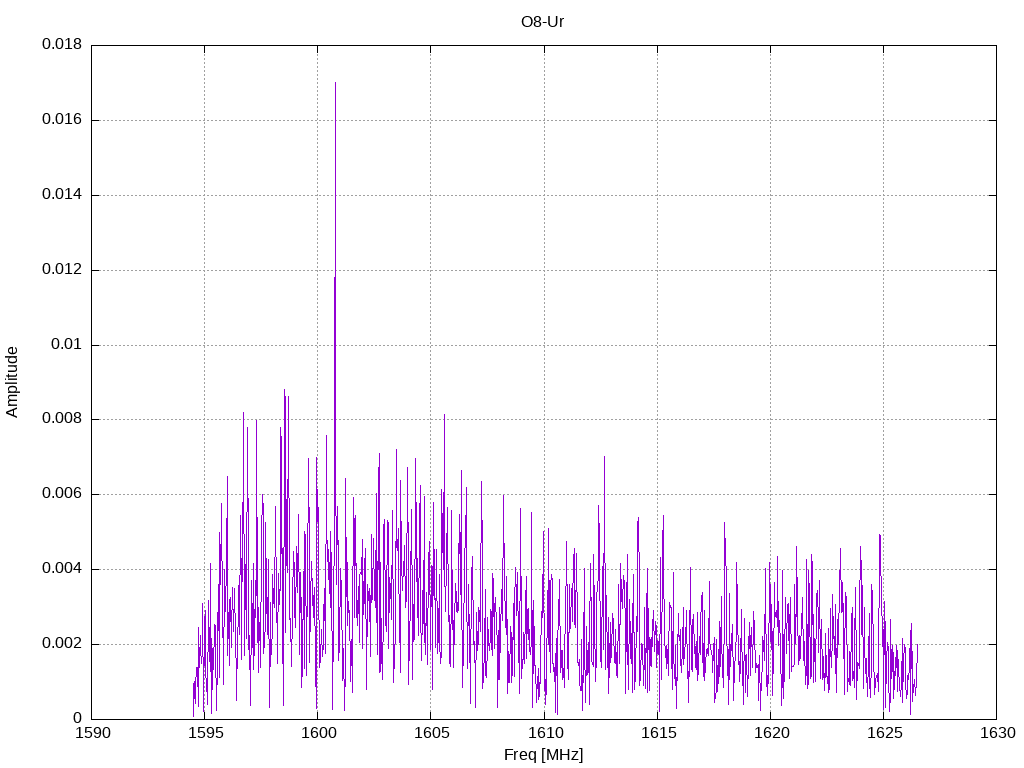This screenshot has height=768, width=1024.
Task: Click the tallest spectrum peak tip near 0.017
Action: (x=335, y=83)
